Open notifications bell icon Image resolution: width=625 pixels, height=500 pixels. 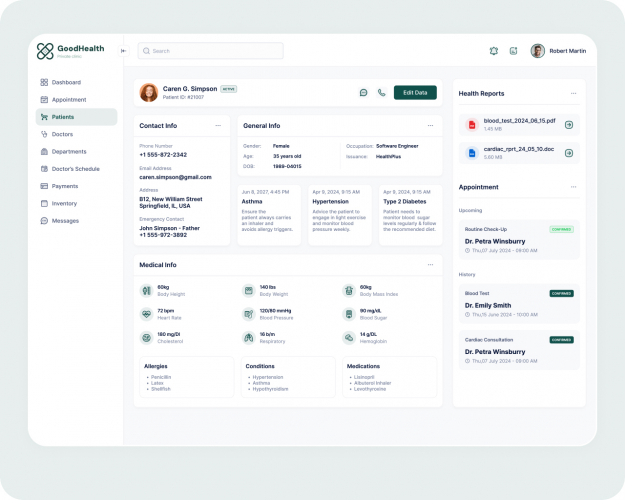[x=494, y=51]
